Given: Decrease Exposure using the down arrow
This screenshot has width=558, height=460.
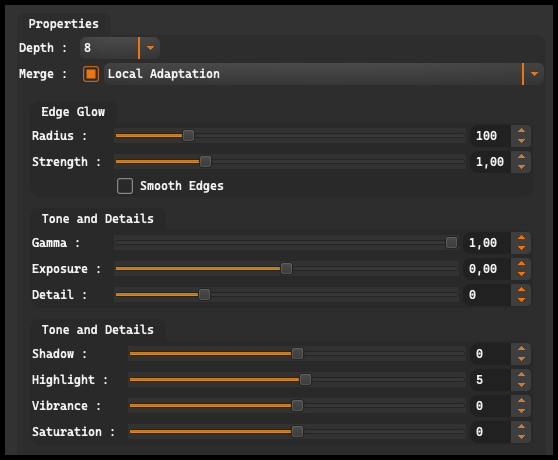Looking at the screenshot, I should click(x=521, y=274).
